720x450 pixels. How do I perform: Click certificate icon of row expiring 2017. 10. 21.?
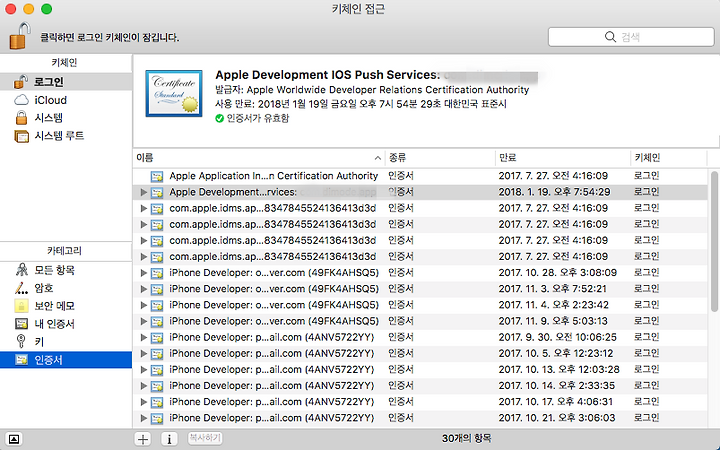[x=157, y=418]
